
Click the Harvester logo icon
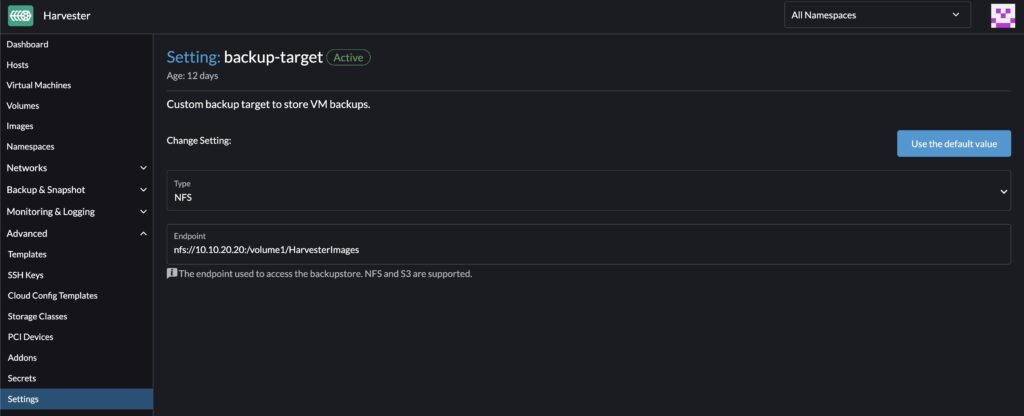click(x=20, y=16)
